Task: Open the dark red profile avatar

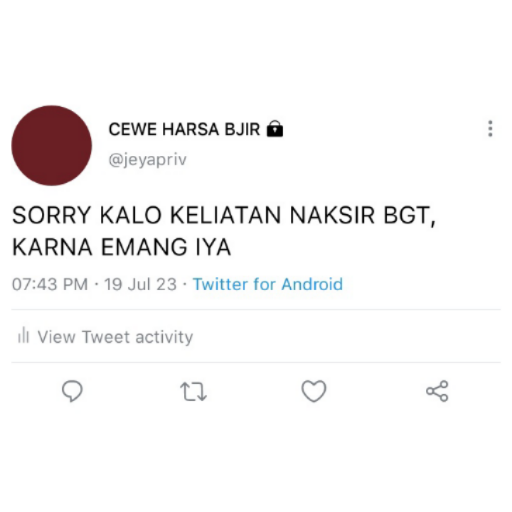Action: point(52,146)
